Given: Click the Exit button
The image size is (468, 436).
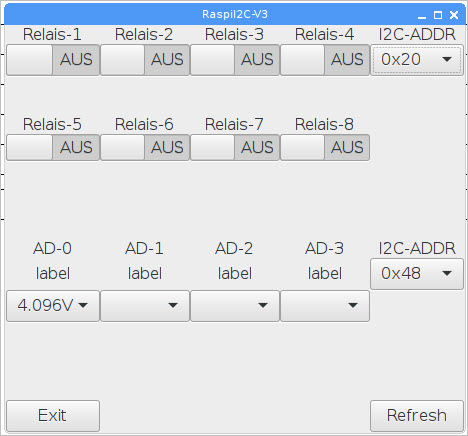Looking at the screenshot, I should [53, 416].
